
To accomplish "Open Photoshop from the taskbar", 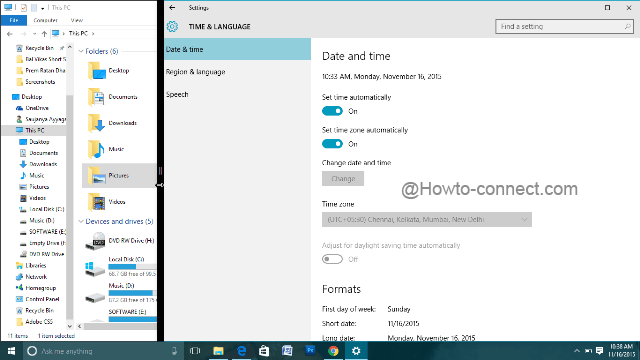I will coord(310,351).
